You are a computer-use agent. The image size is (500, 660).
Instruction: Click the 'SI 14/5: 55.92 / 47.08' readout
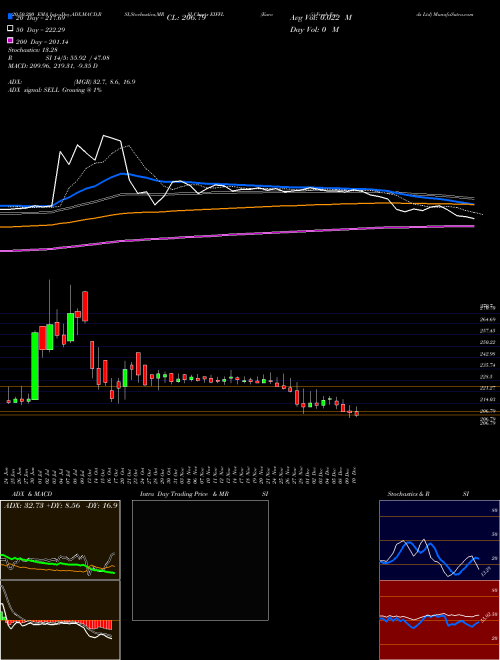click(75, 58)
